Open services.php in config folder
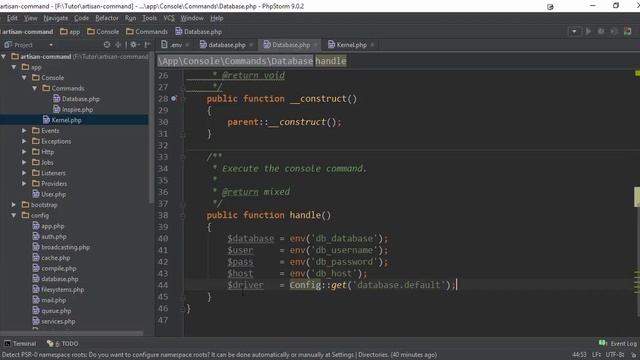This screenshot has height=360, width=640. pyautogui.click(x=54, y=322)
